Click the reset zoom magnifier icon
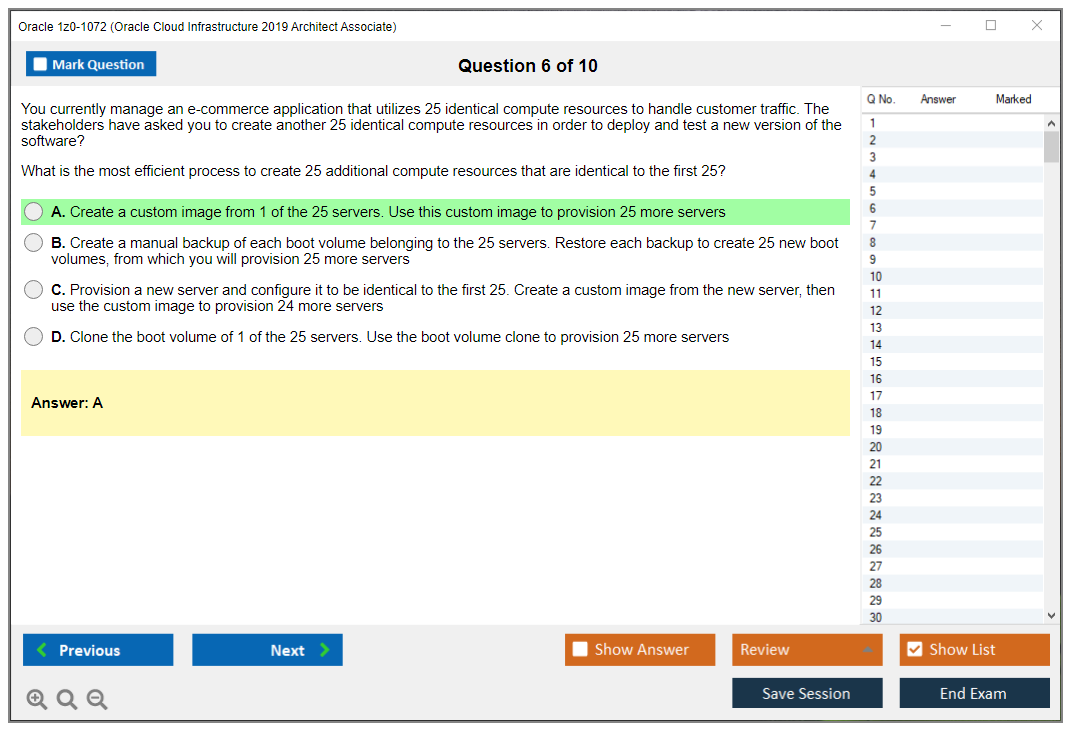This screenshot has height=735, width=1075. coord(67,700)
